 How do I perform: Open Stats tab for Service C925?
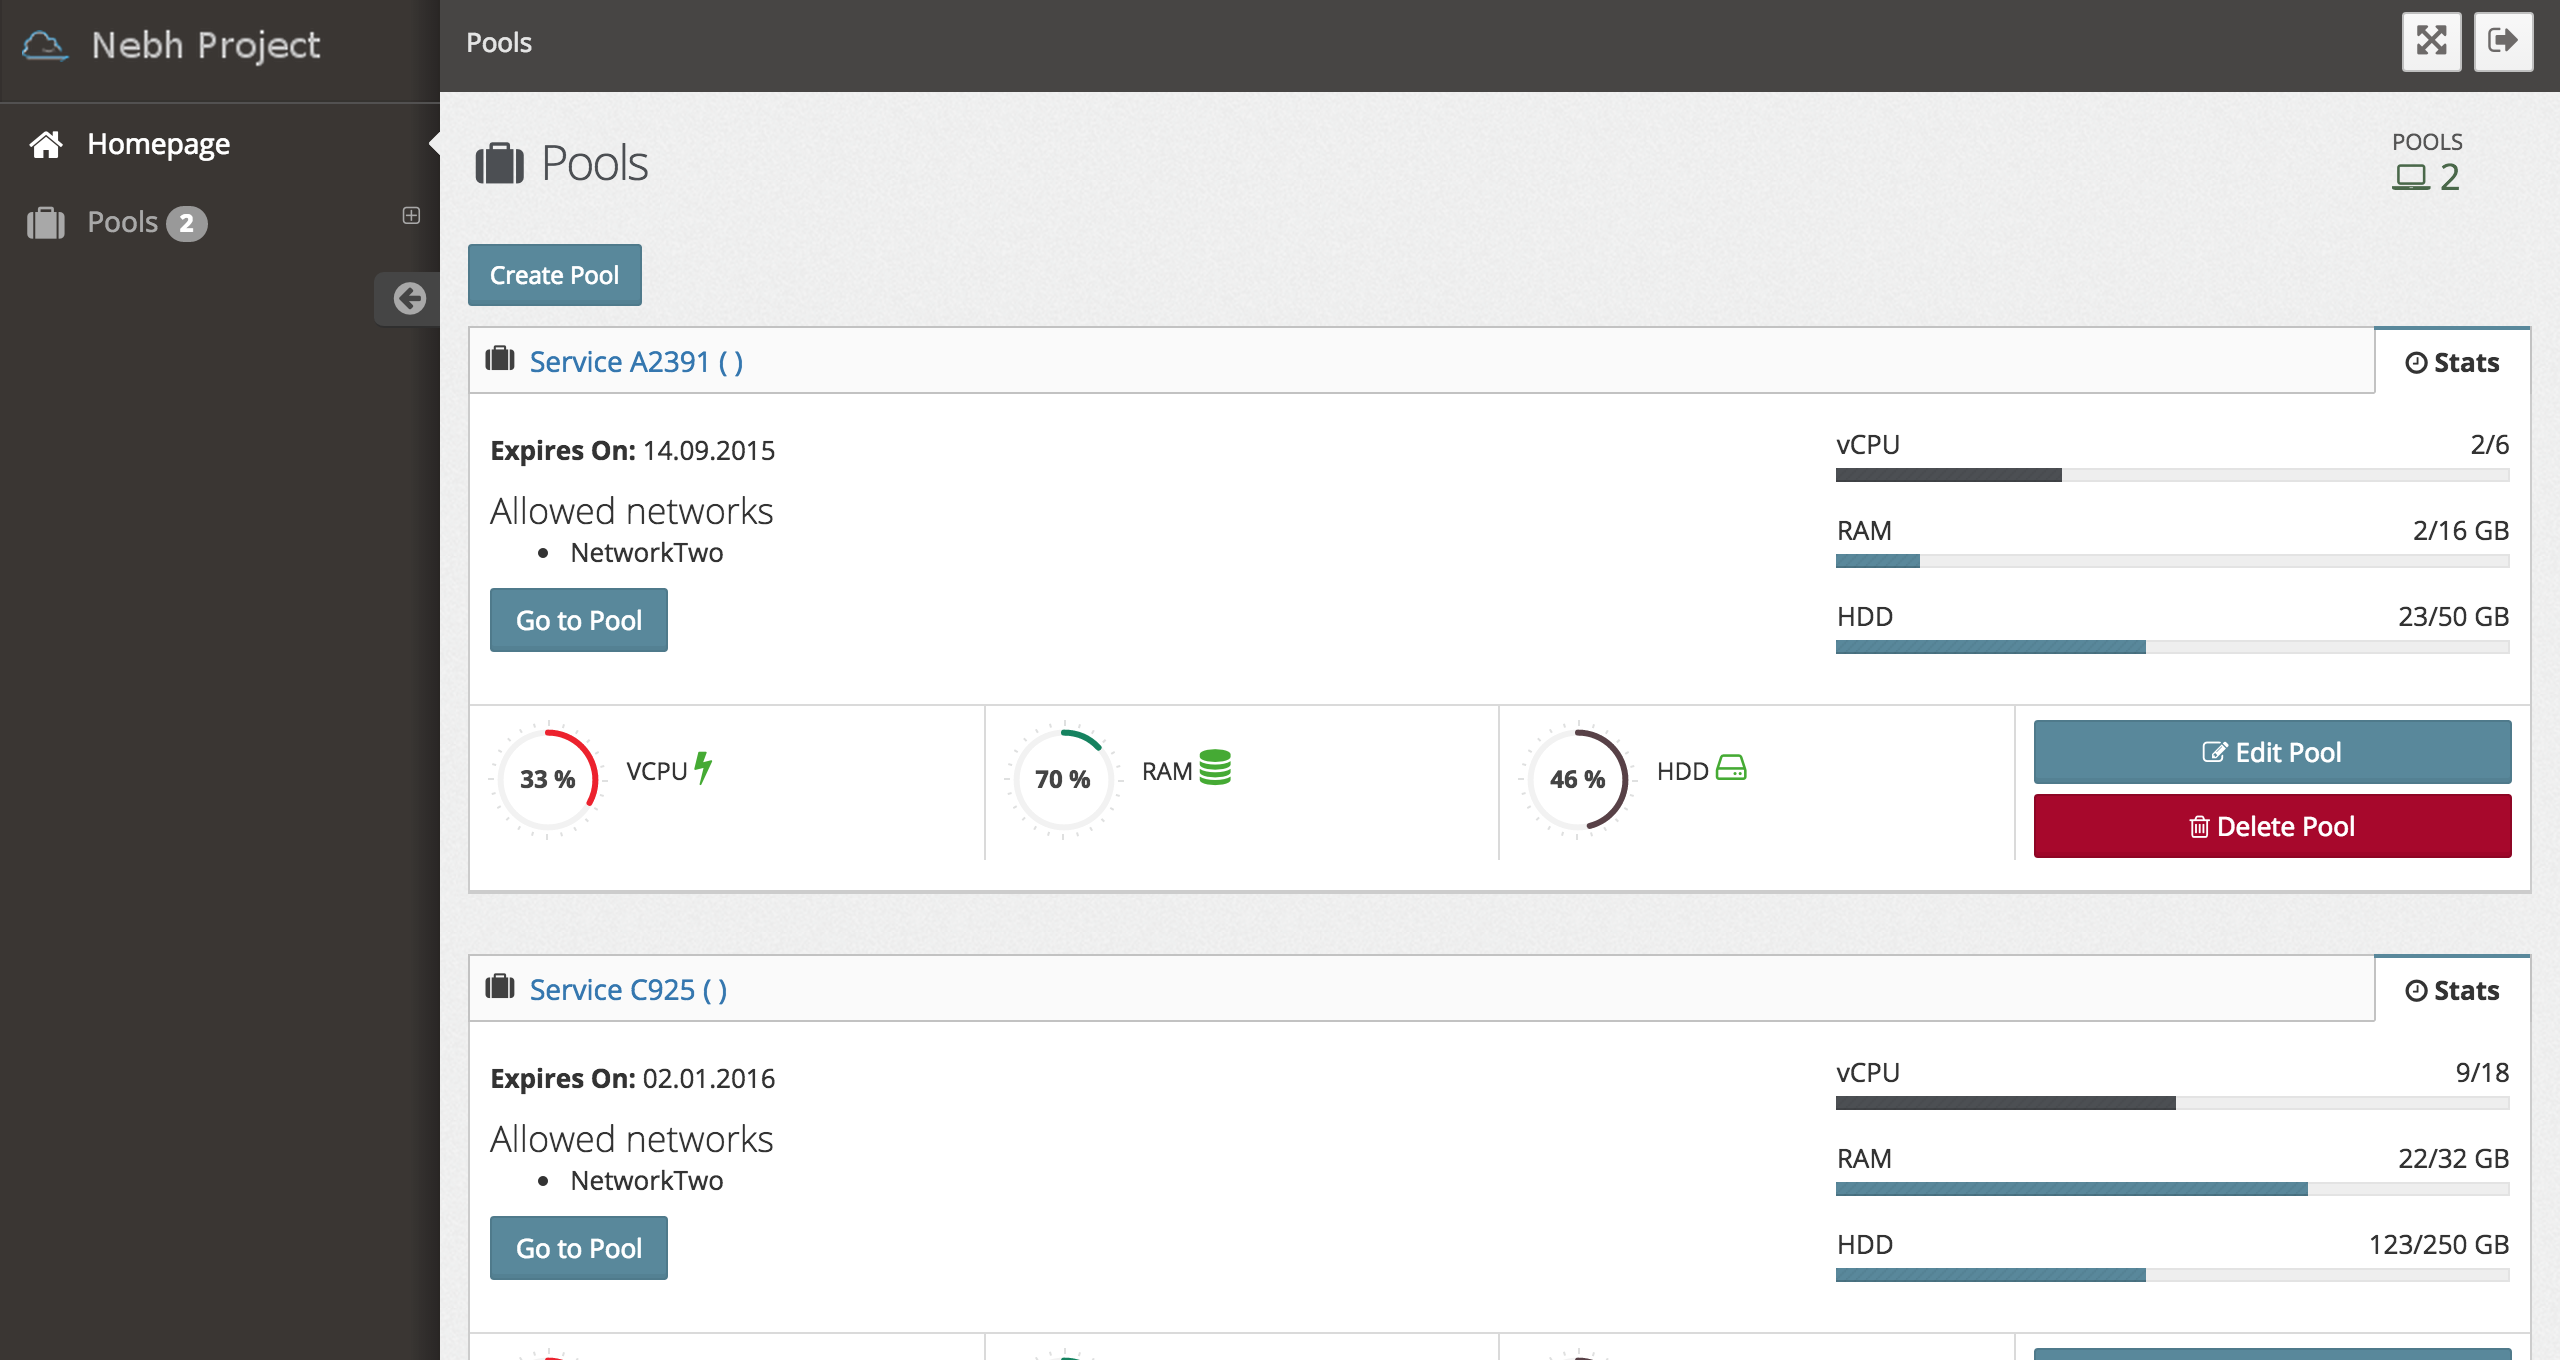pyautogui.click(x=2452, y=990)
